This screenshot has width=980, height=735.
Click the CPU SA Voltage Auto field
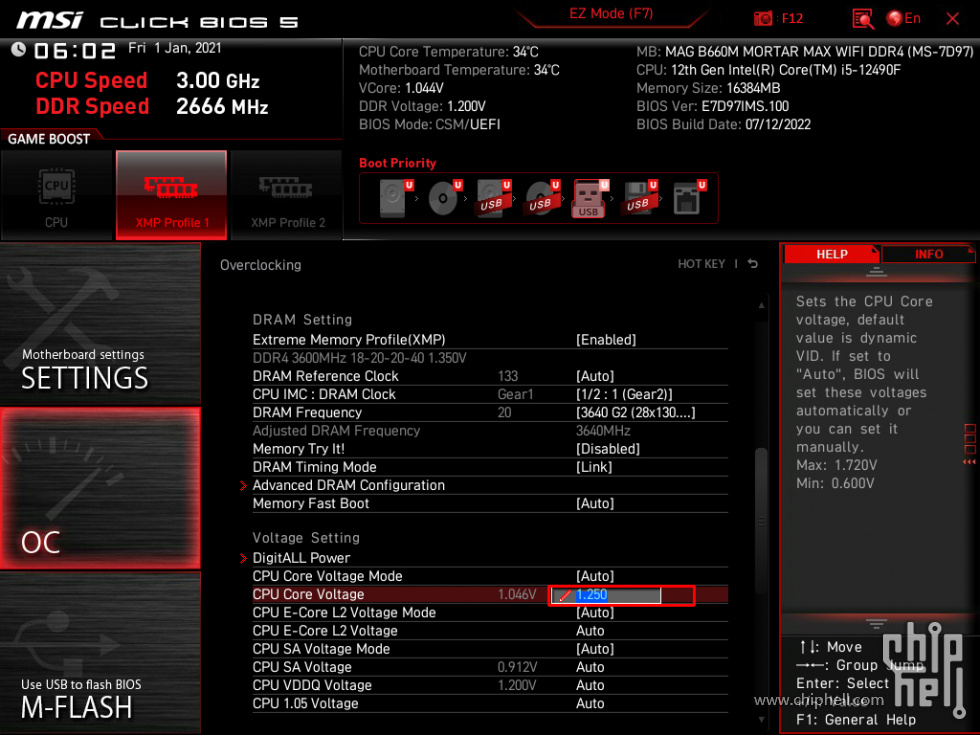coord(590,668)
